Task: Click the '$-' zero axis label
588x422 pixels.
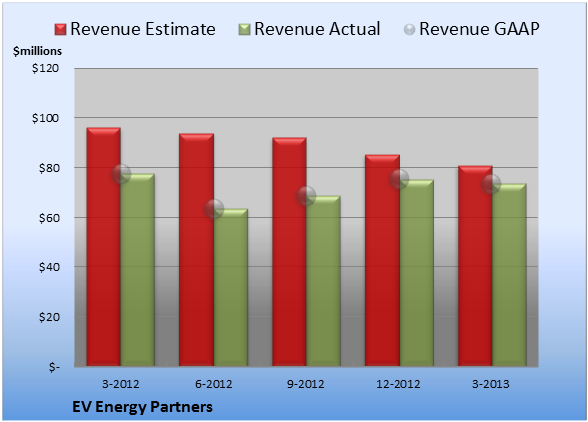Action: [54, 367]
